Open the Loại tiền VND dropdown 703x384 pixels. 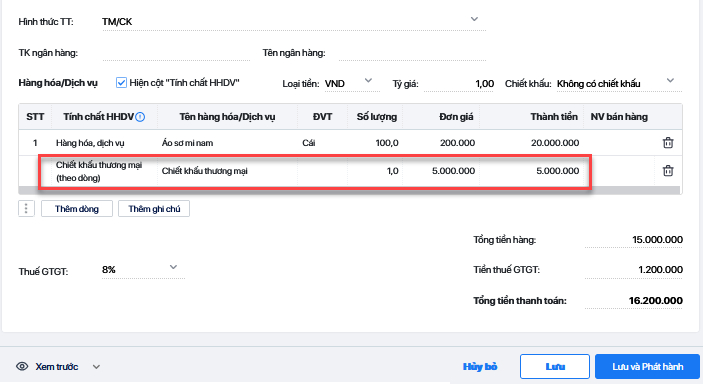(x=368, y=81)
